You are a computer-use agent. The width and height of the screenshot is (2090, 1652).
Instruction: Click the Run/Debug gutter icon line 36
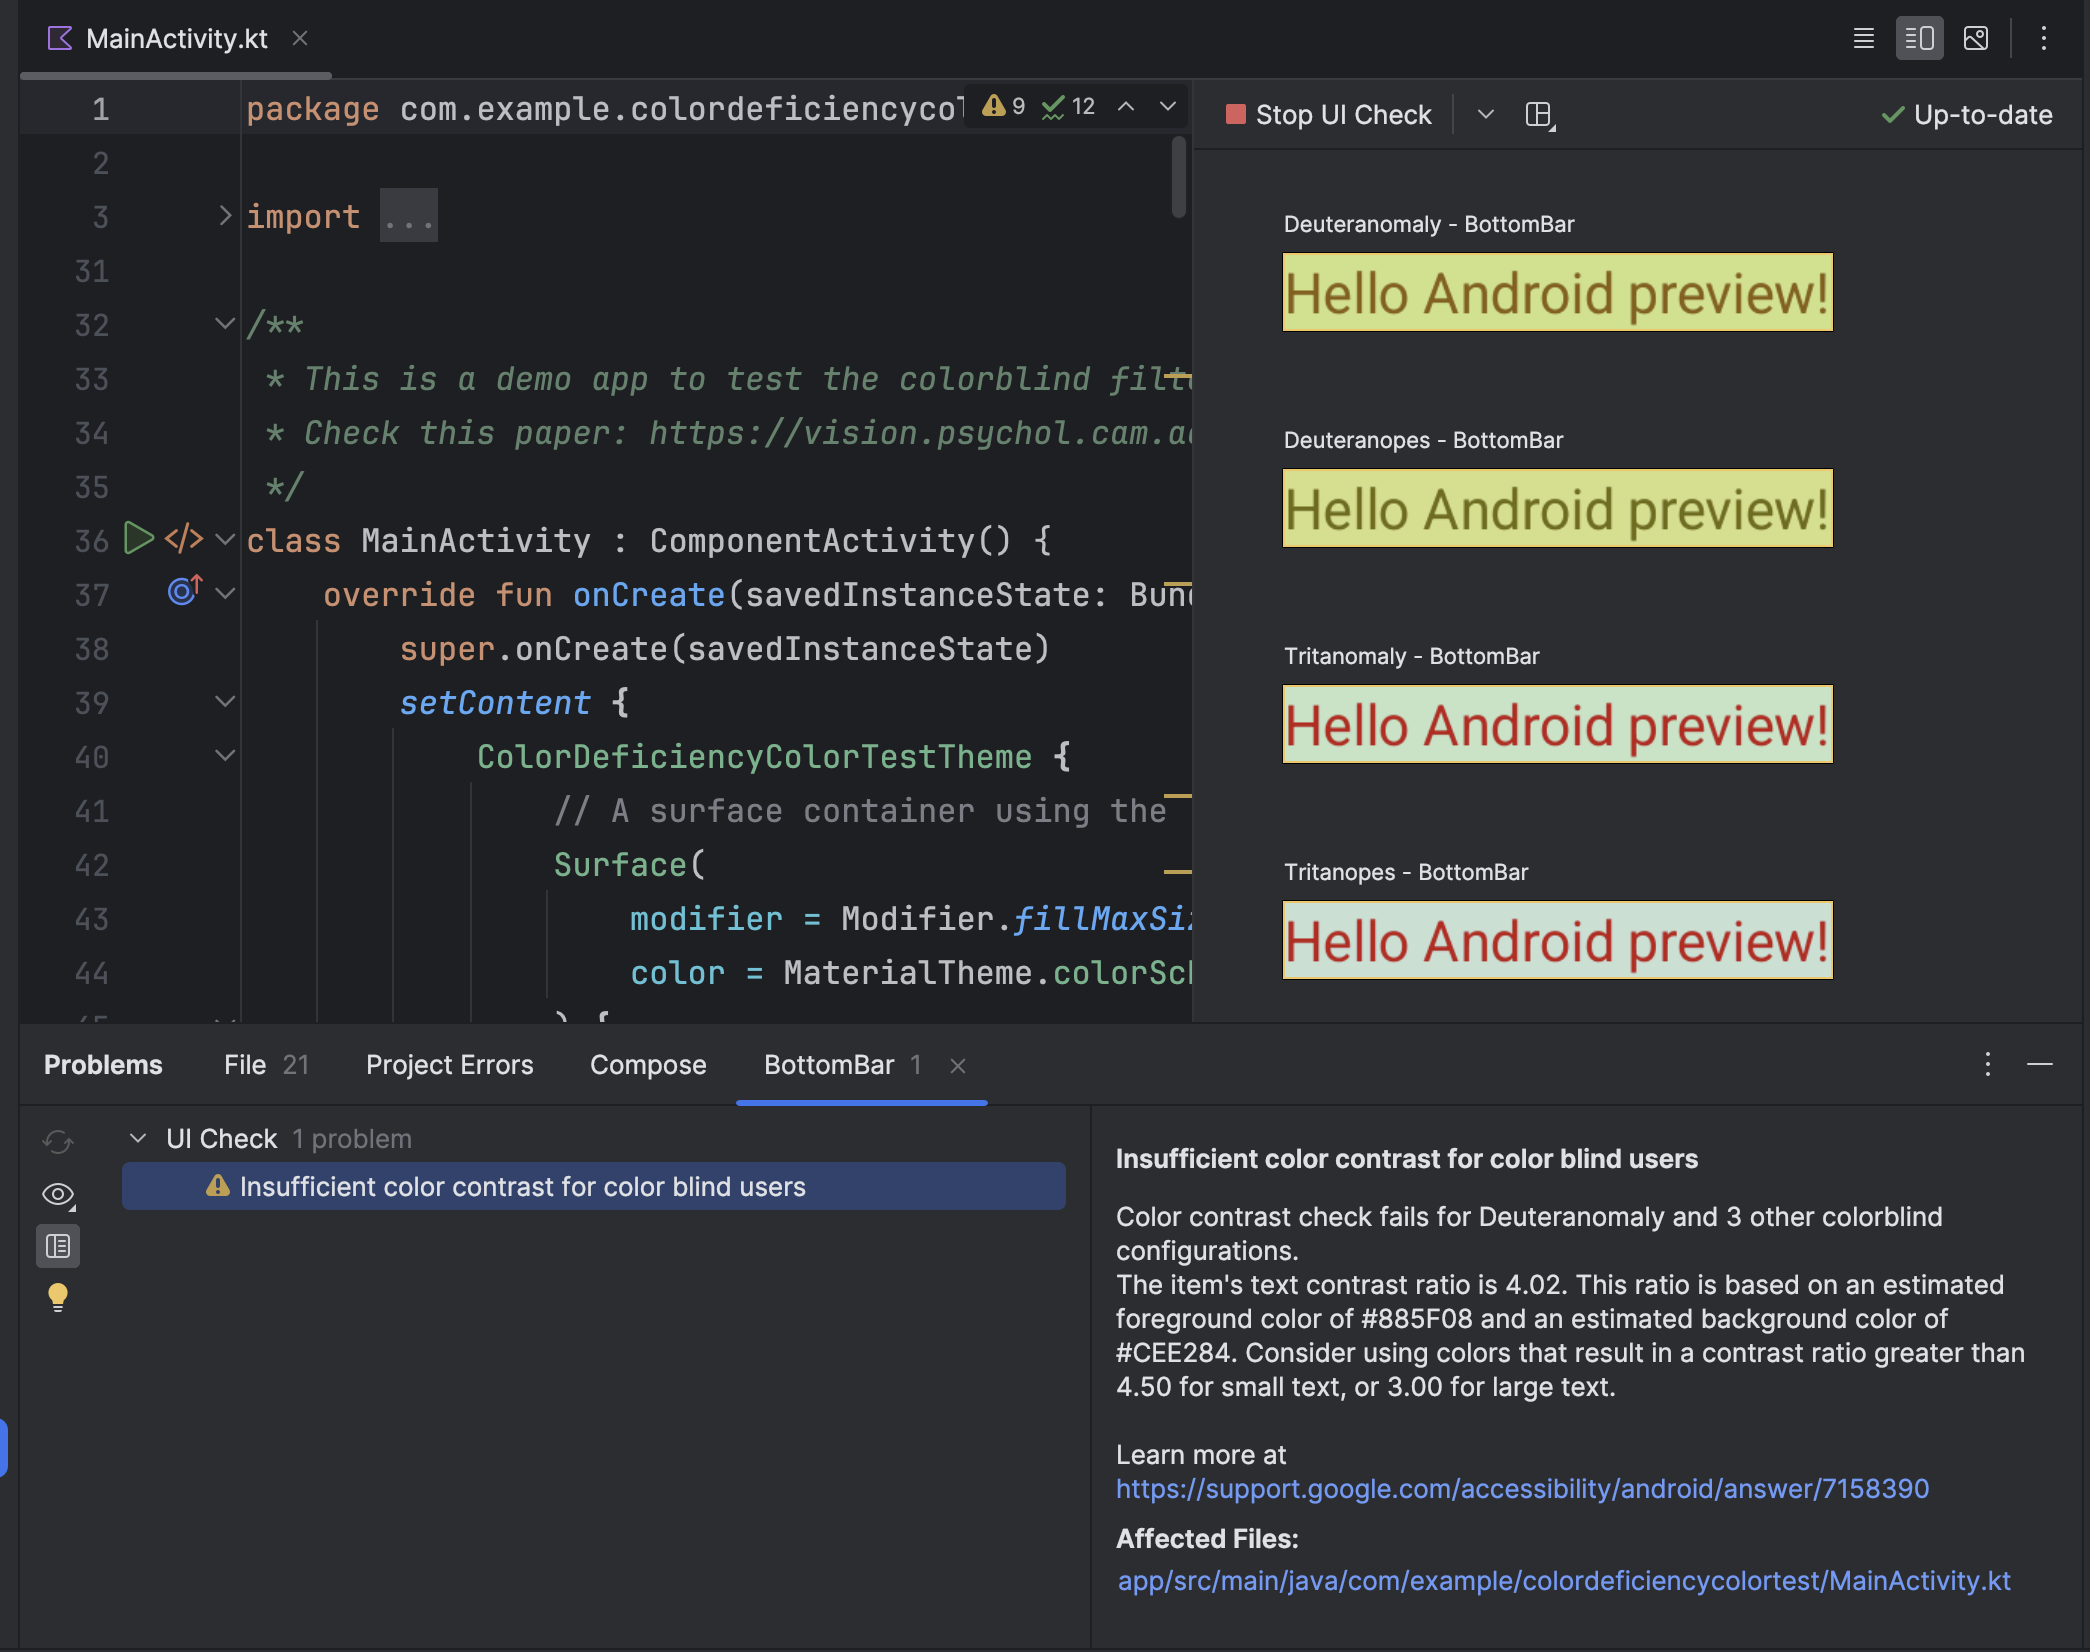point(136,538)
